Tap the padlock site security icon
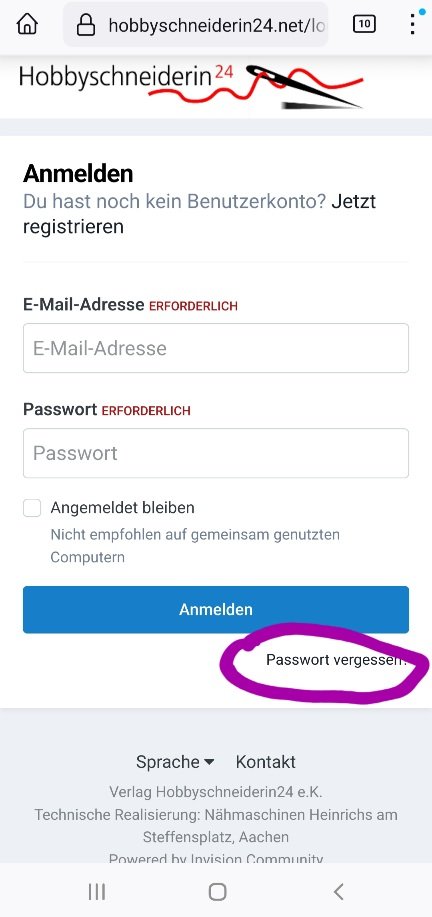Viewport: 432px width, 917px height. click(86, 25)
